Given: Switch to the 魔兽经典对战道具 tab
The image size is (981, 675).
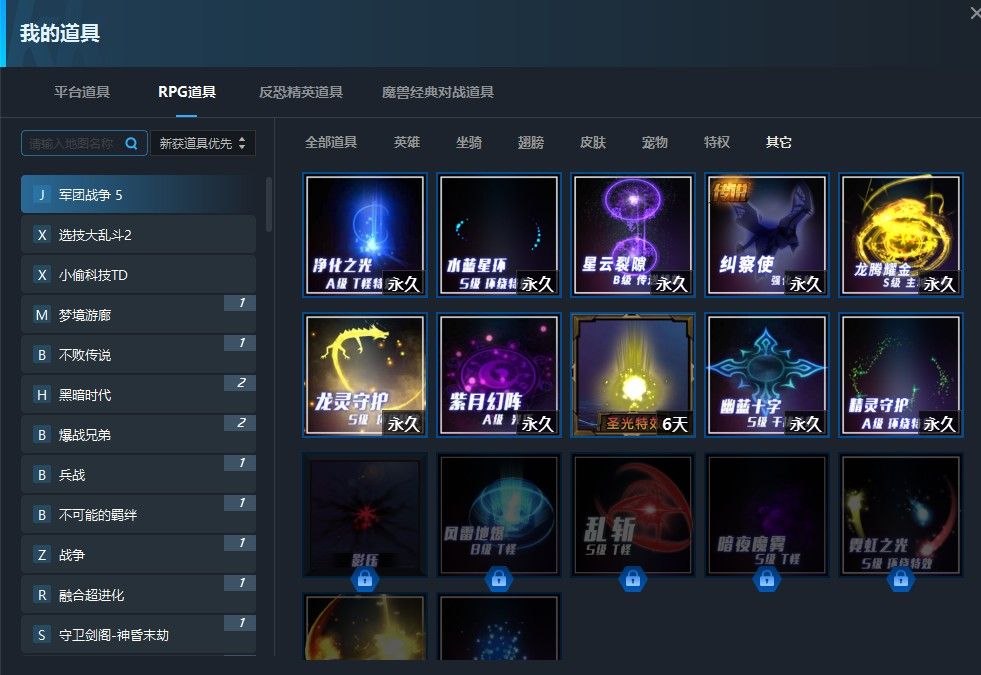Looking at the screenshot, I should point(438,92).
